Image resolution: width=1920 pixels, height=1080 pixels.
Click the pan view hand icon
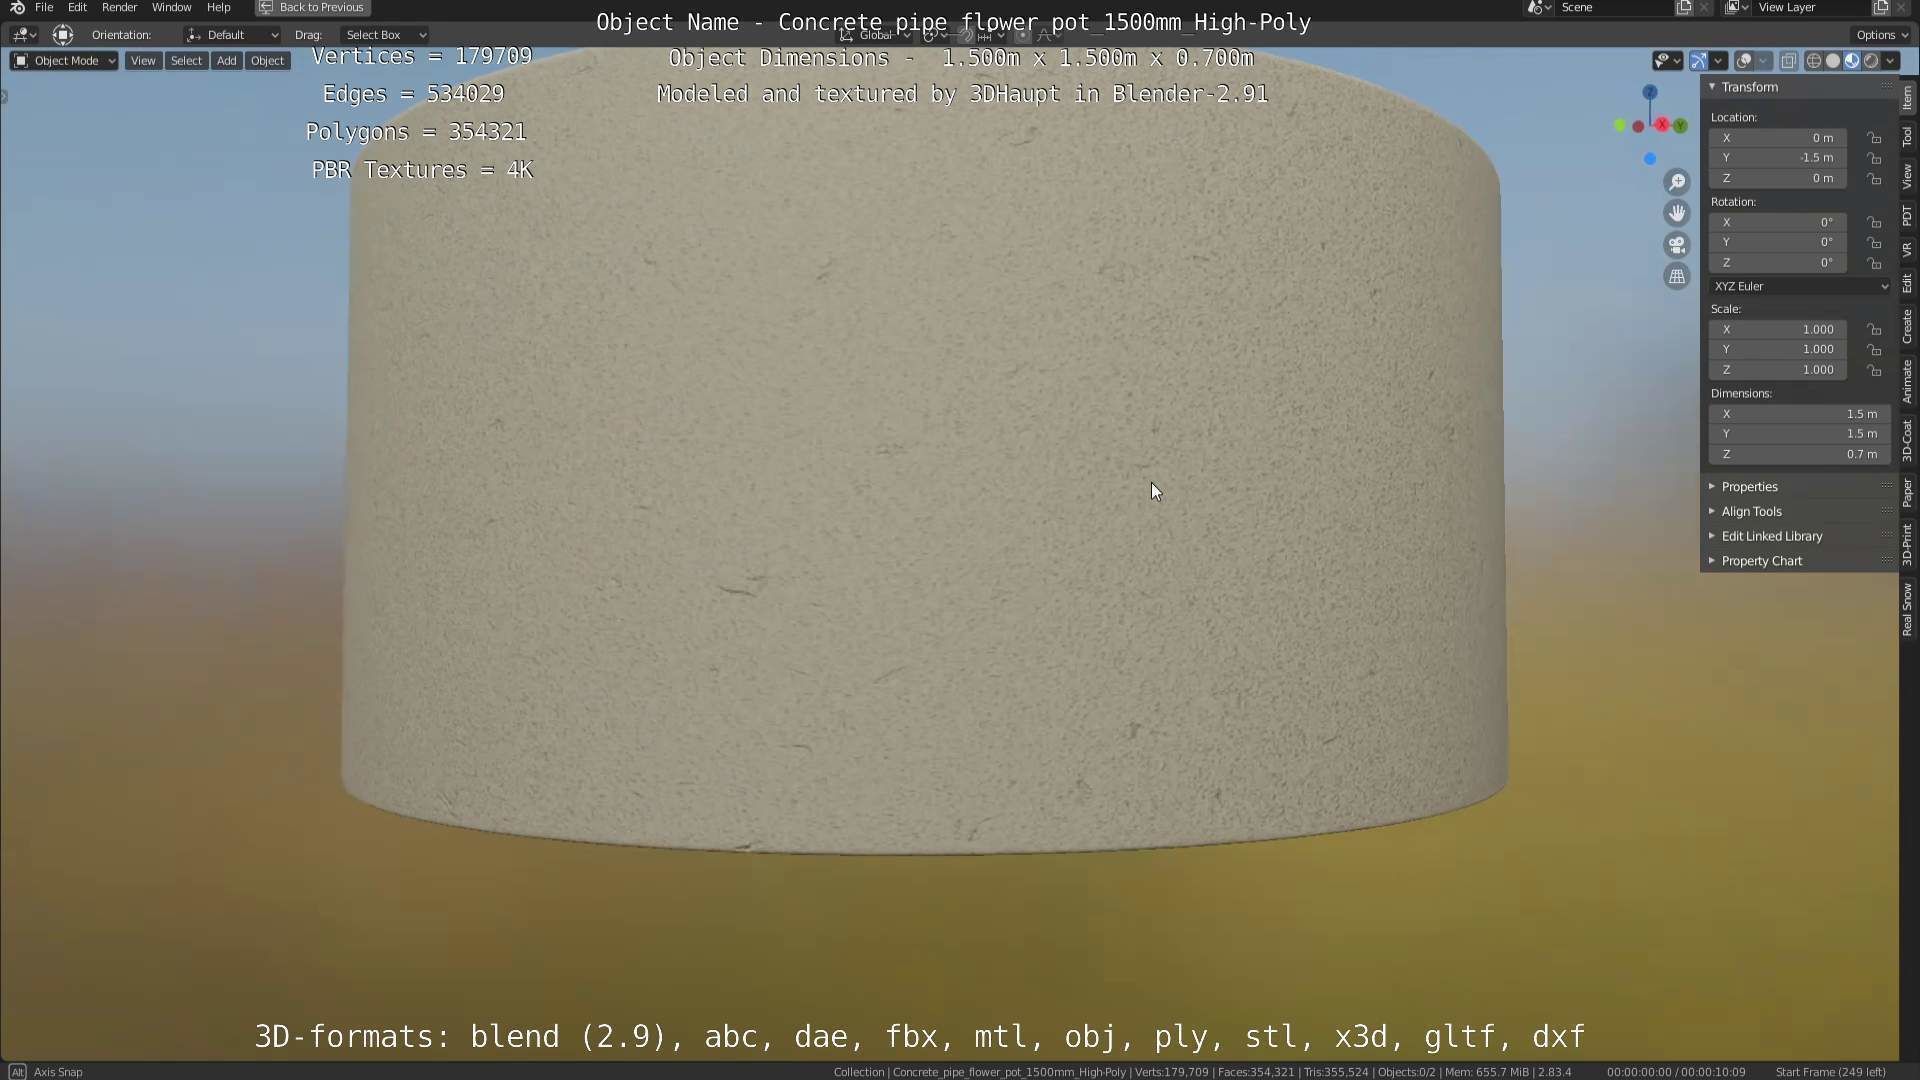tap(1677, 213)
